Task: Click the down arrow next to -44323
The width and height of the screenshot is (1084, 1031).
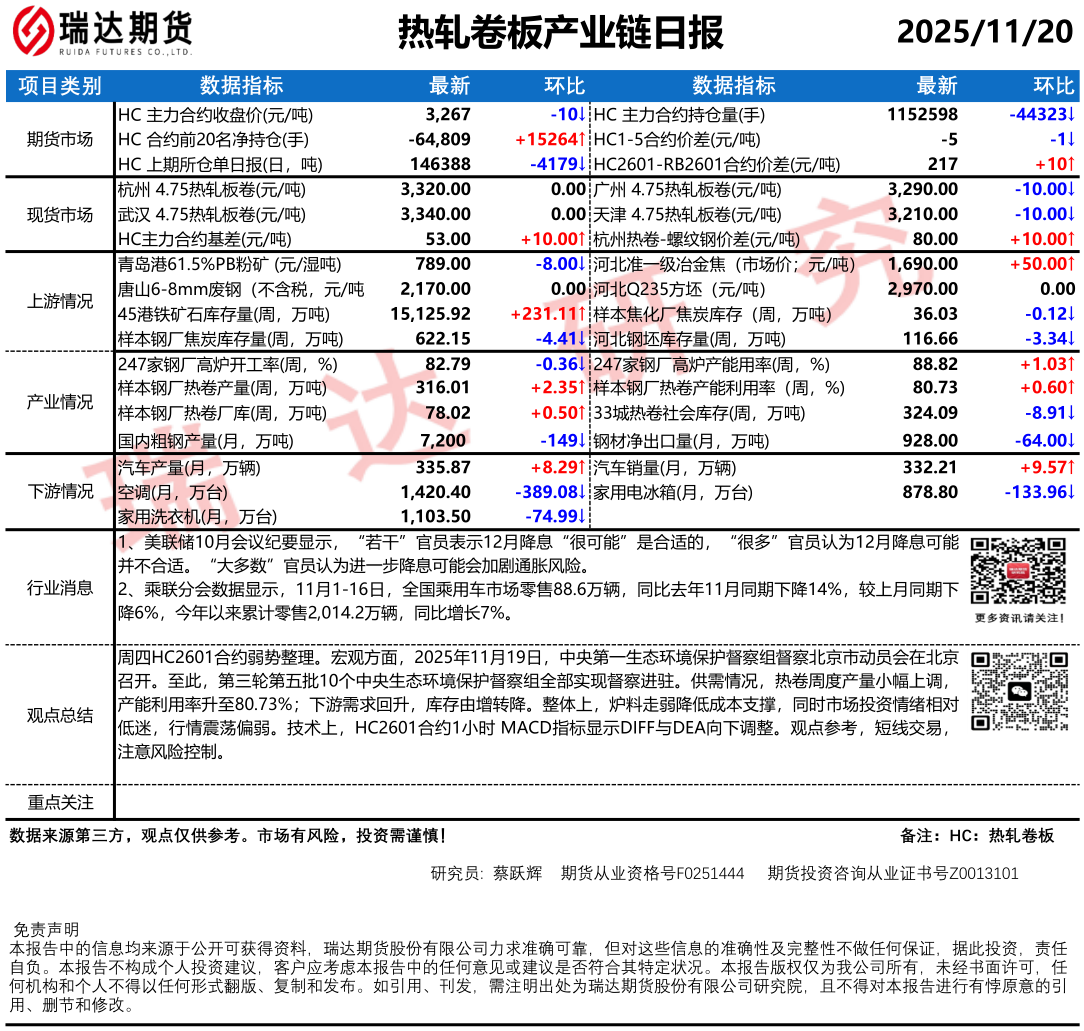Action: [1070, 115]
